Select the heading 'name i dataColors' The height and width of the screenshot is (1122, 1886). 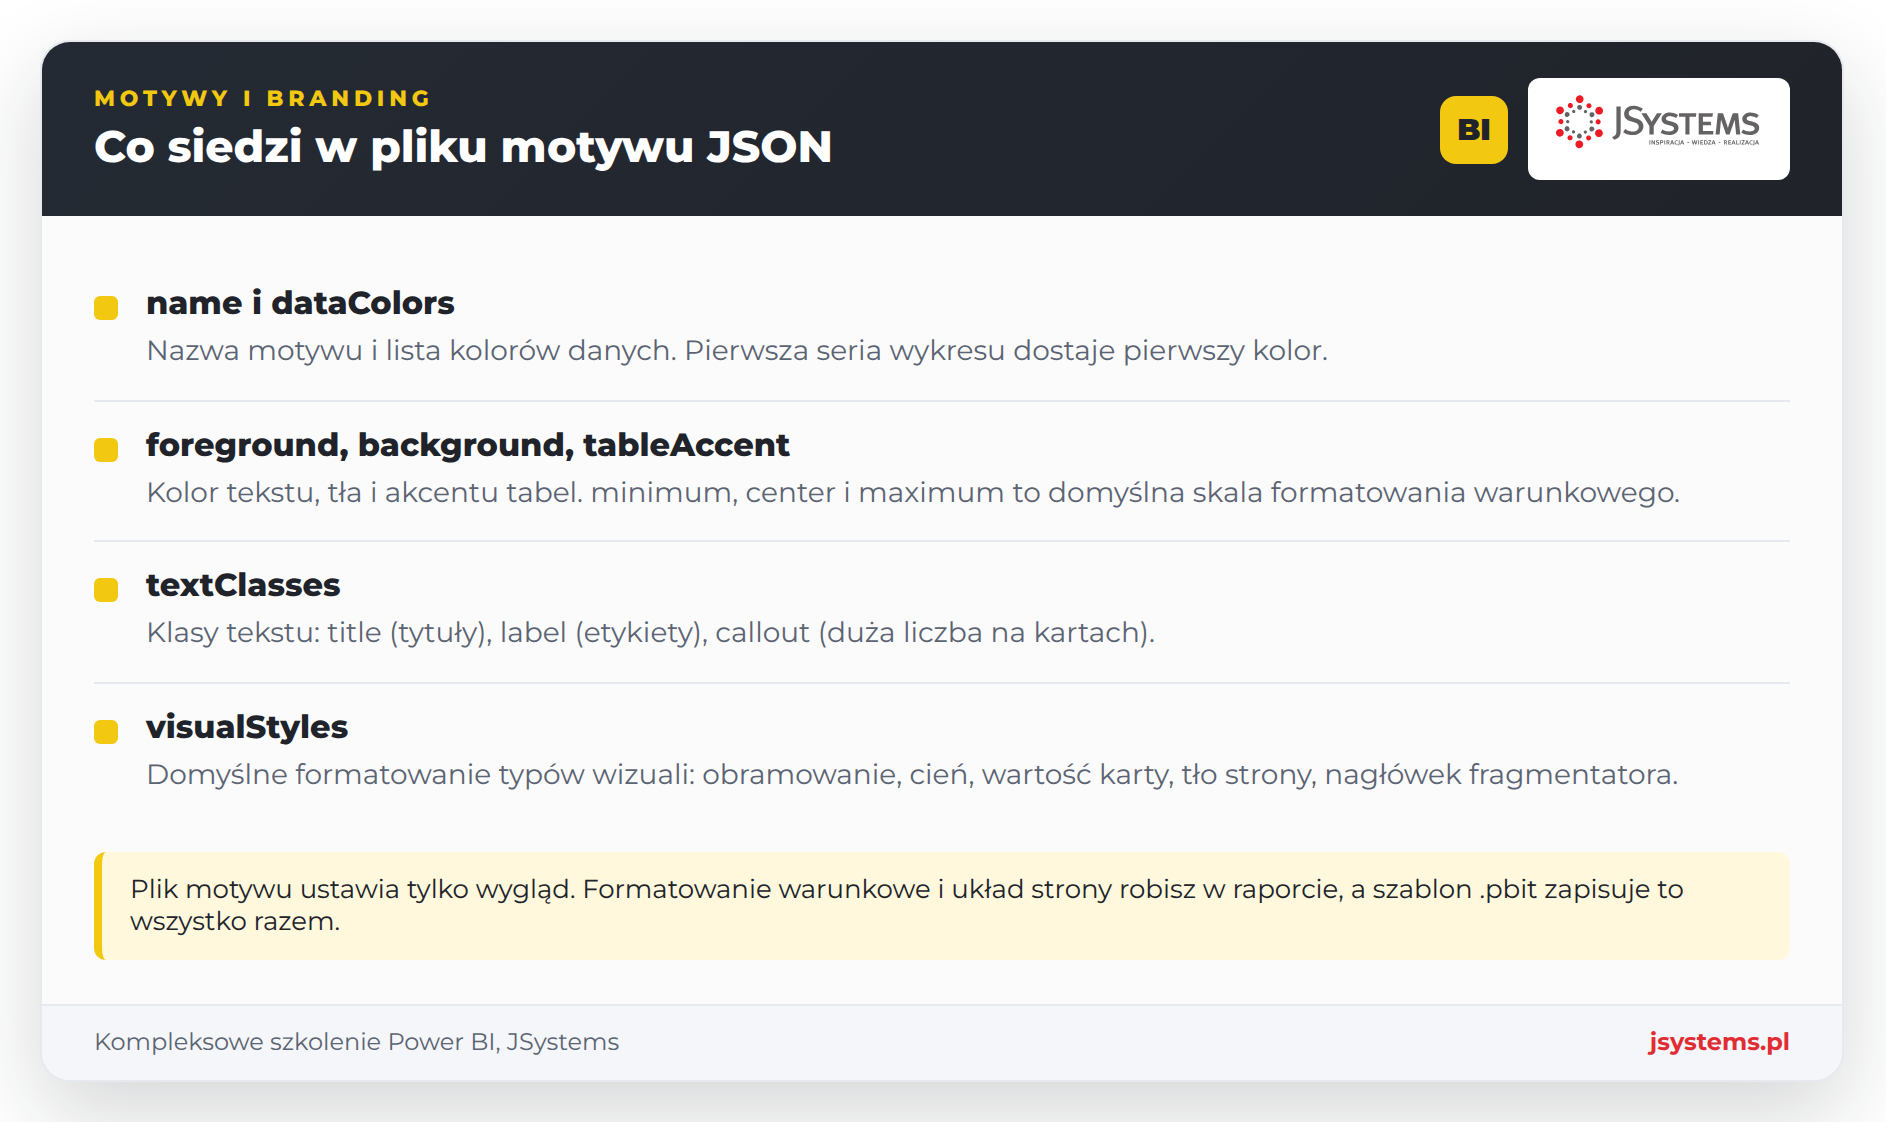pos(300,303)
